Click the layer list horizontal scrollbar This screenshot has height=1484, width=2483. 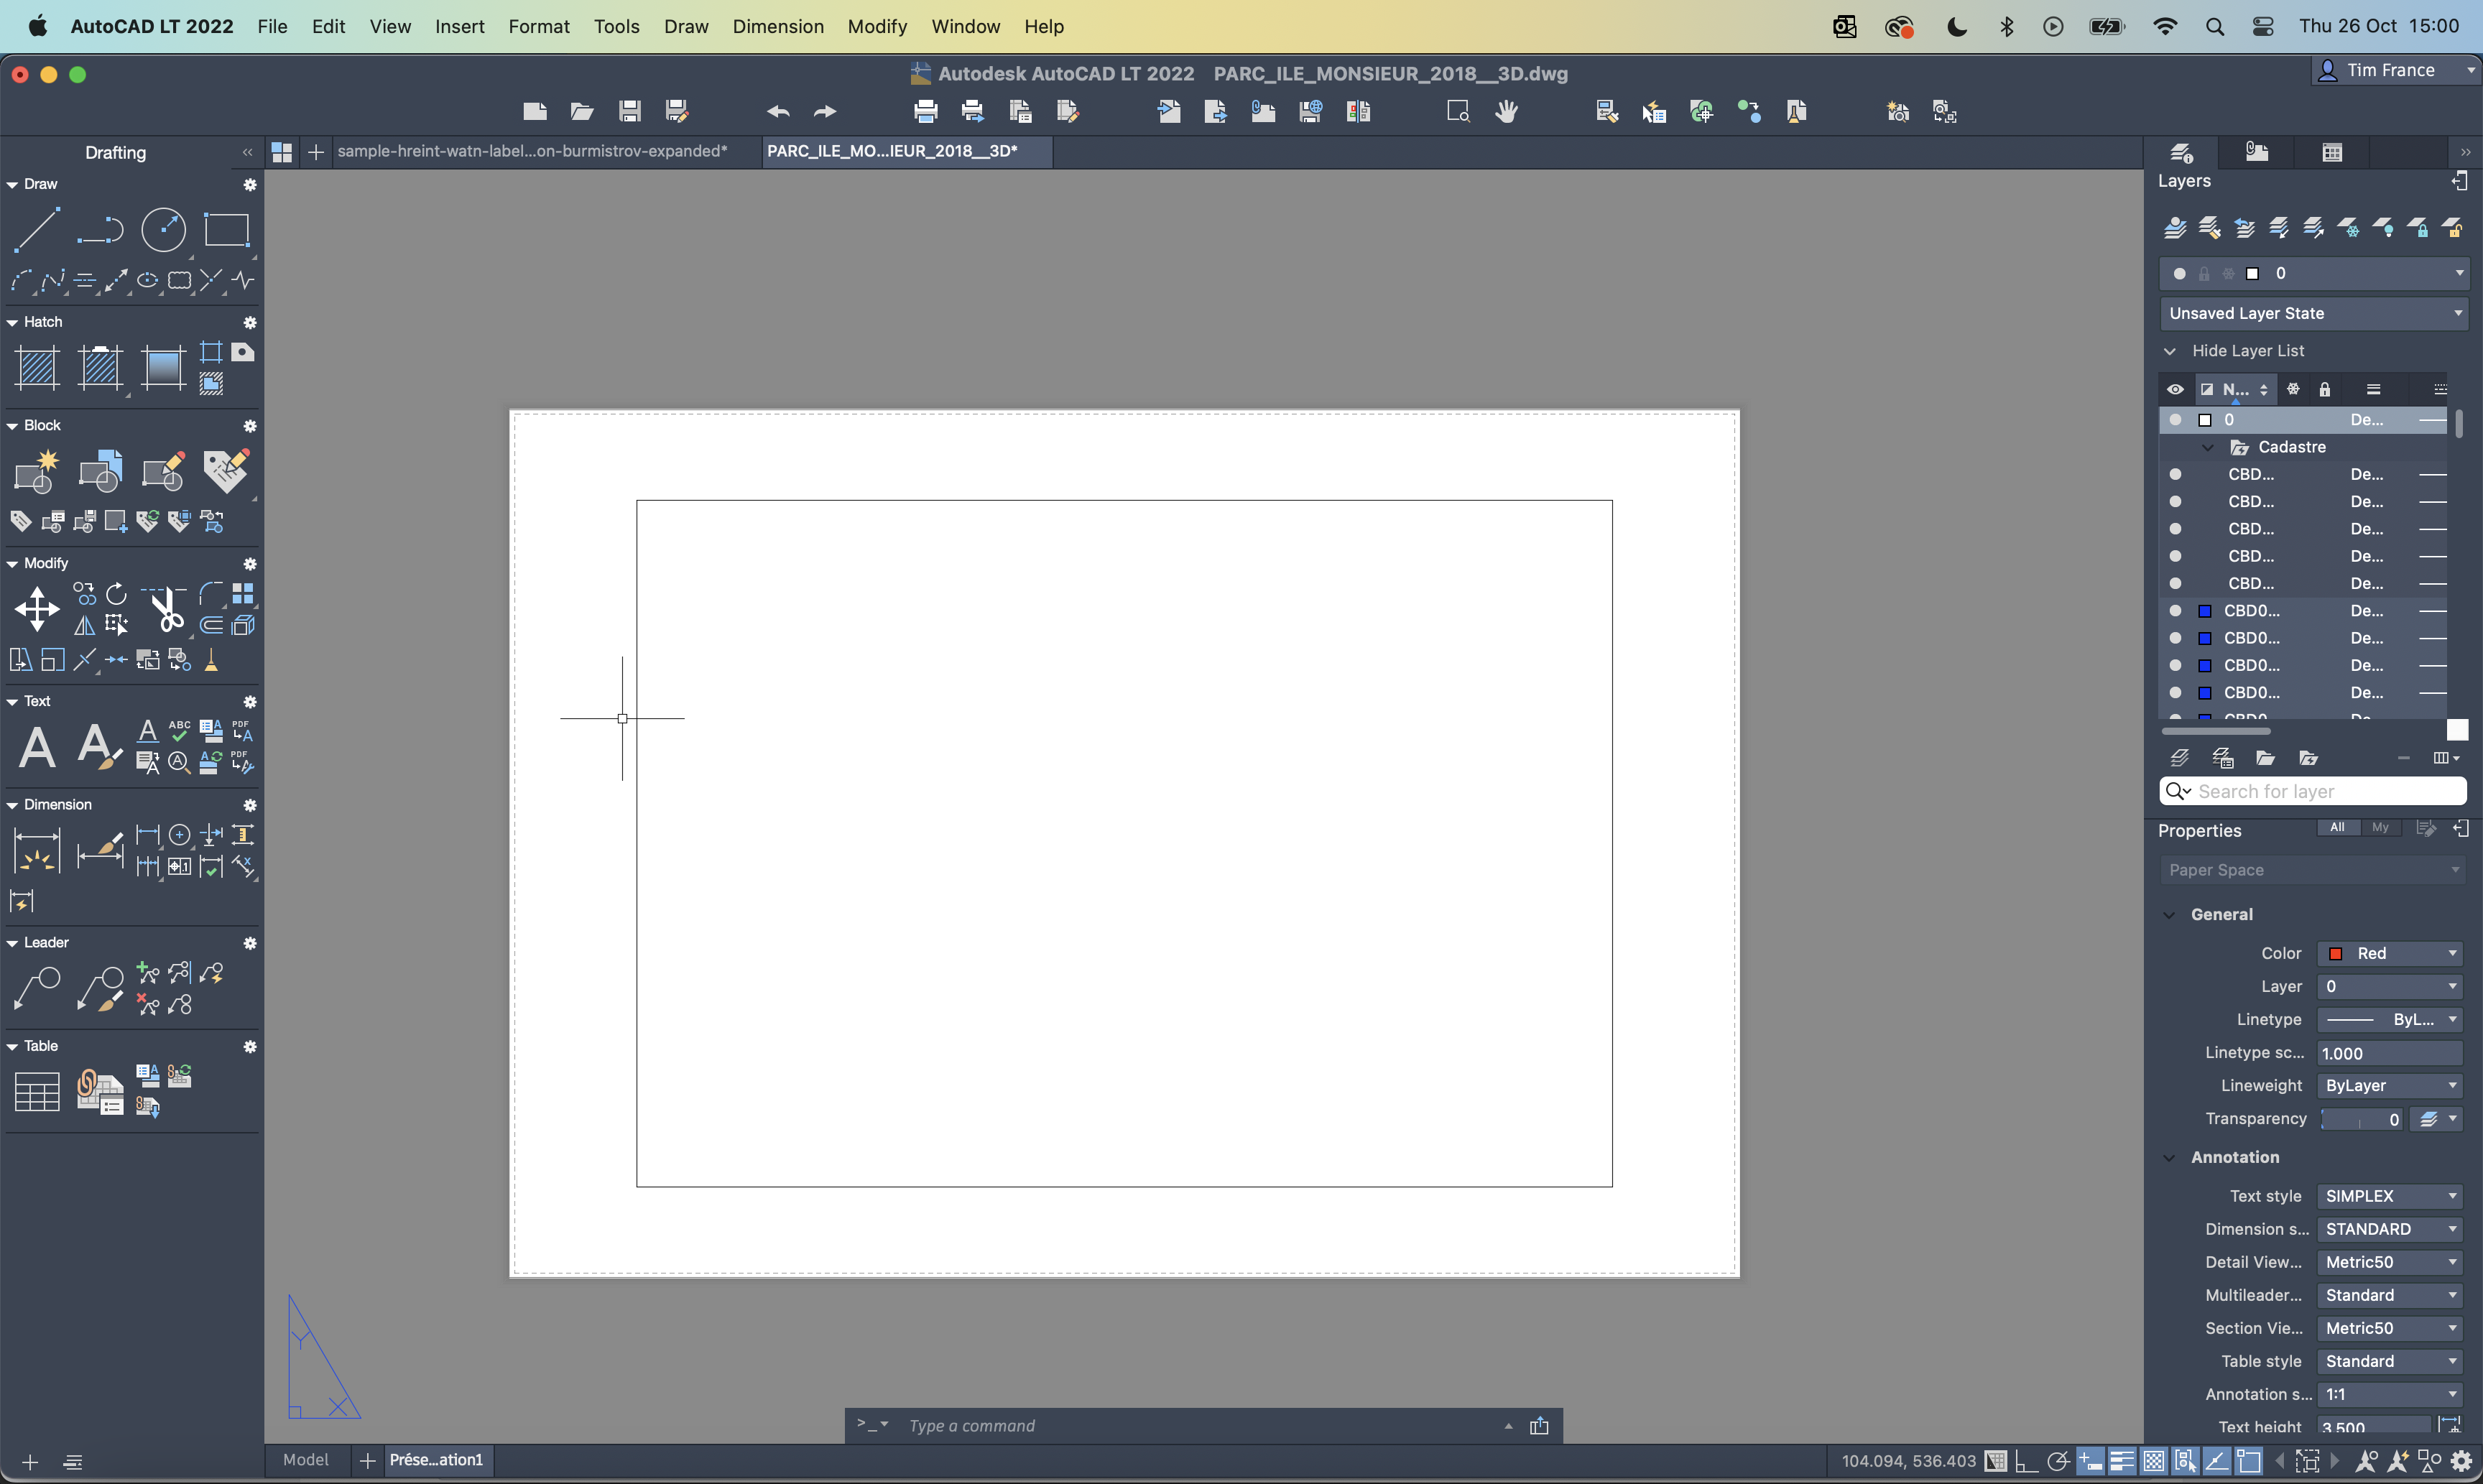[2215, 731]
